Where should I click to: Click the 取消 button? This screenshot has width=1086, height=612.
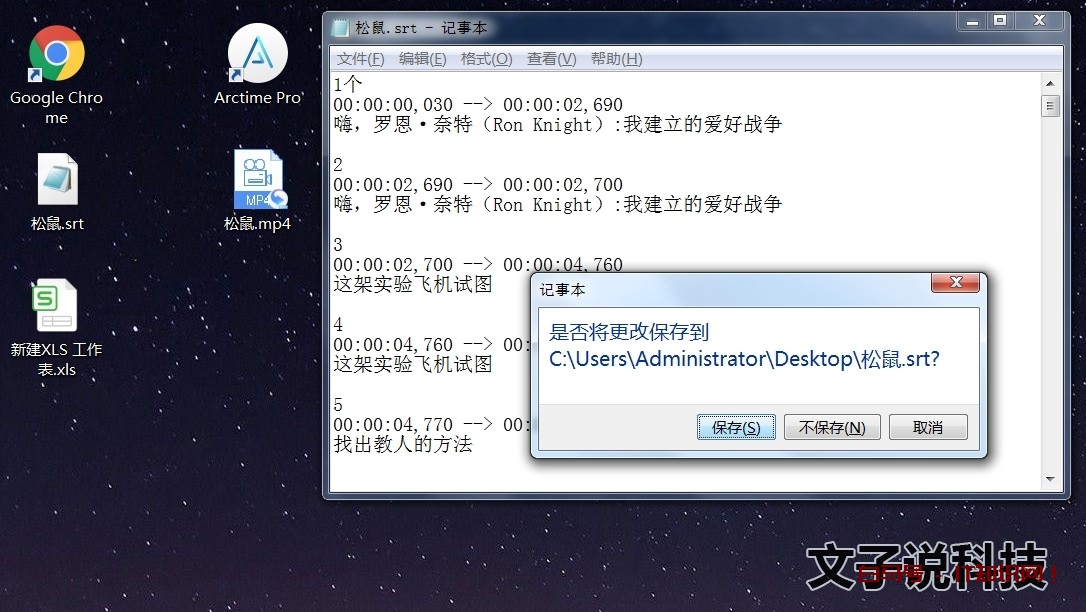928,427
